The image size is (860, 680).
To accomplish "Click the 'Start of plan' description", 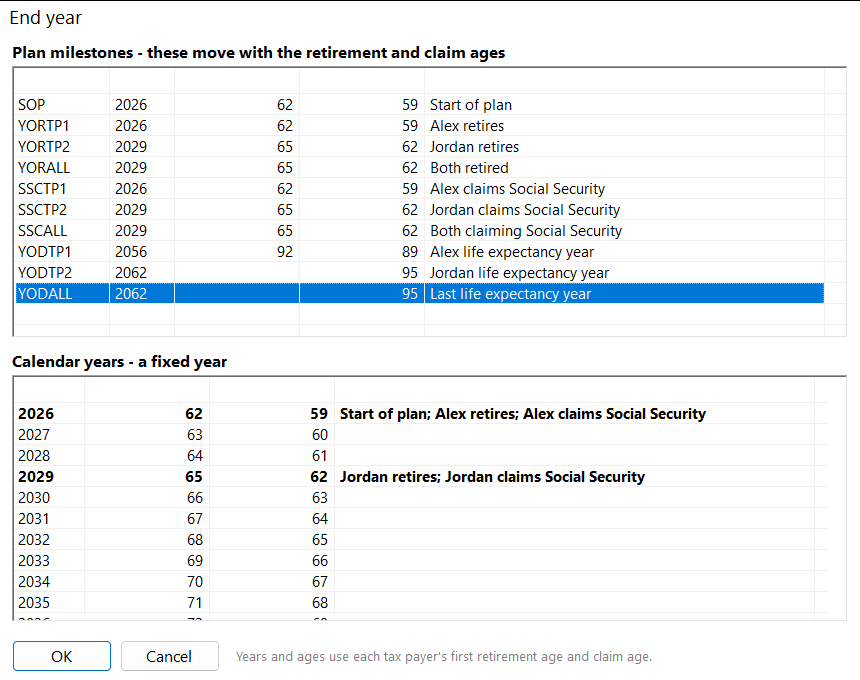I will click(471, 105).
